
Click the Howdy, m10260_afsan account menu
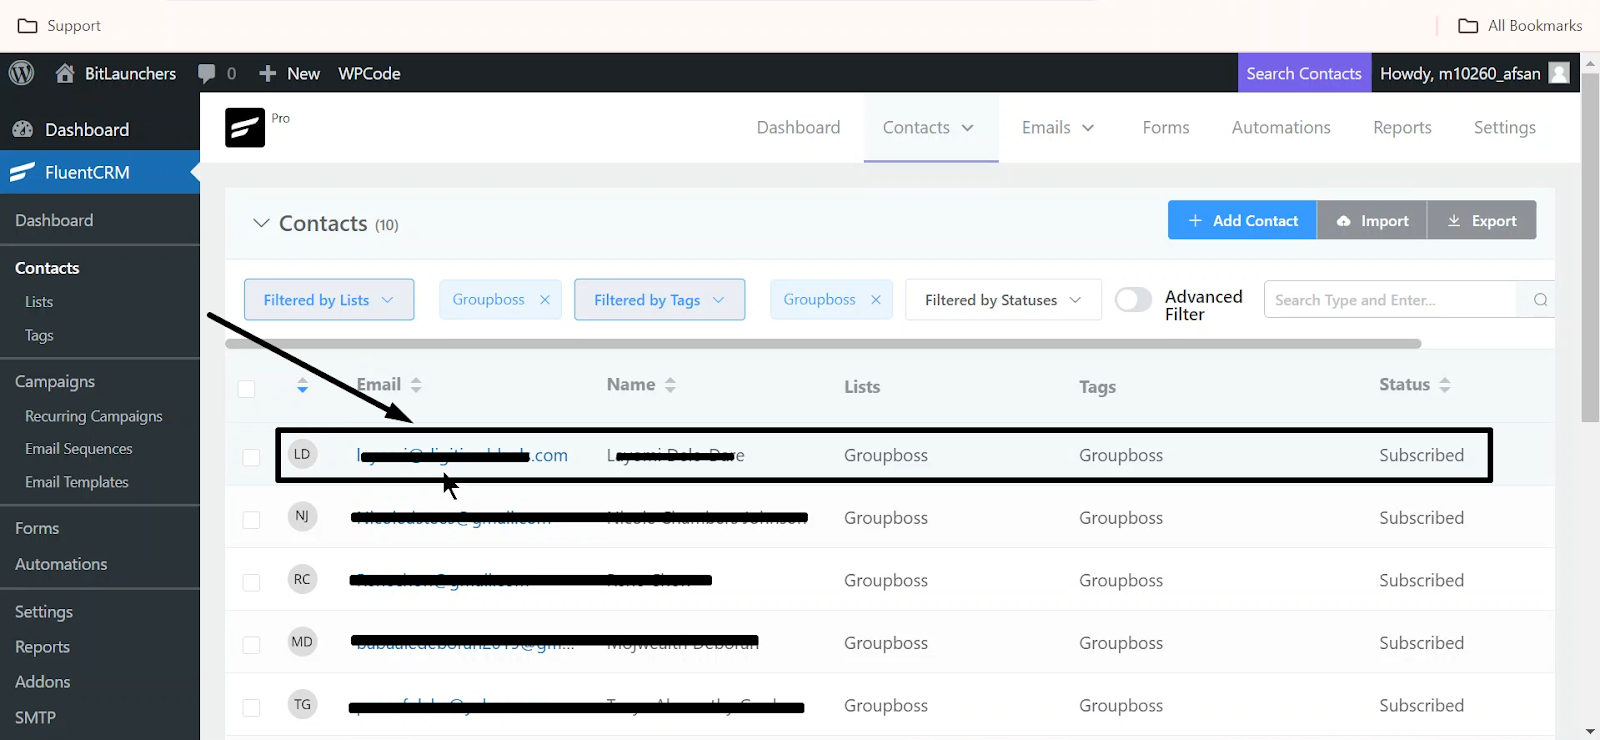(x=1474, y=73)
